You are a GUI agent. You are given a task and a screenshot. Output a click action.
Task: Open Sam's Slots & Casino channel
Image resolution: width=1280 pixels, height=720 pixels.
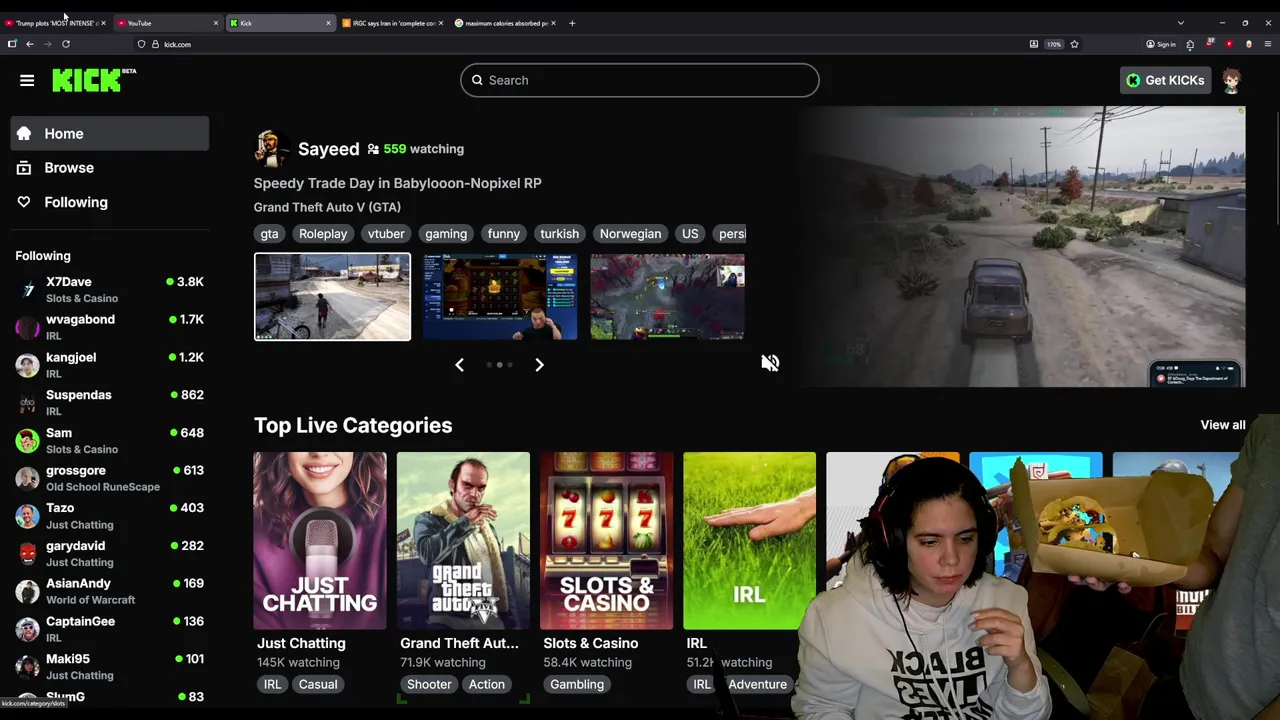click(x=110, y=440)
